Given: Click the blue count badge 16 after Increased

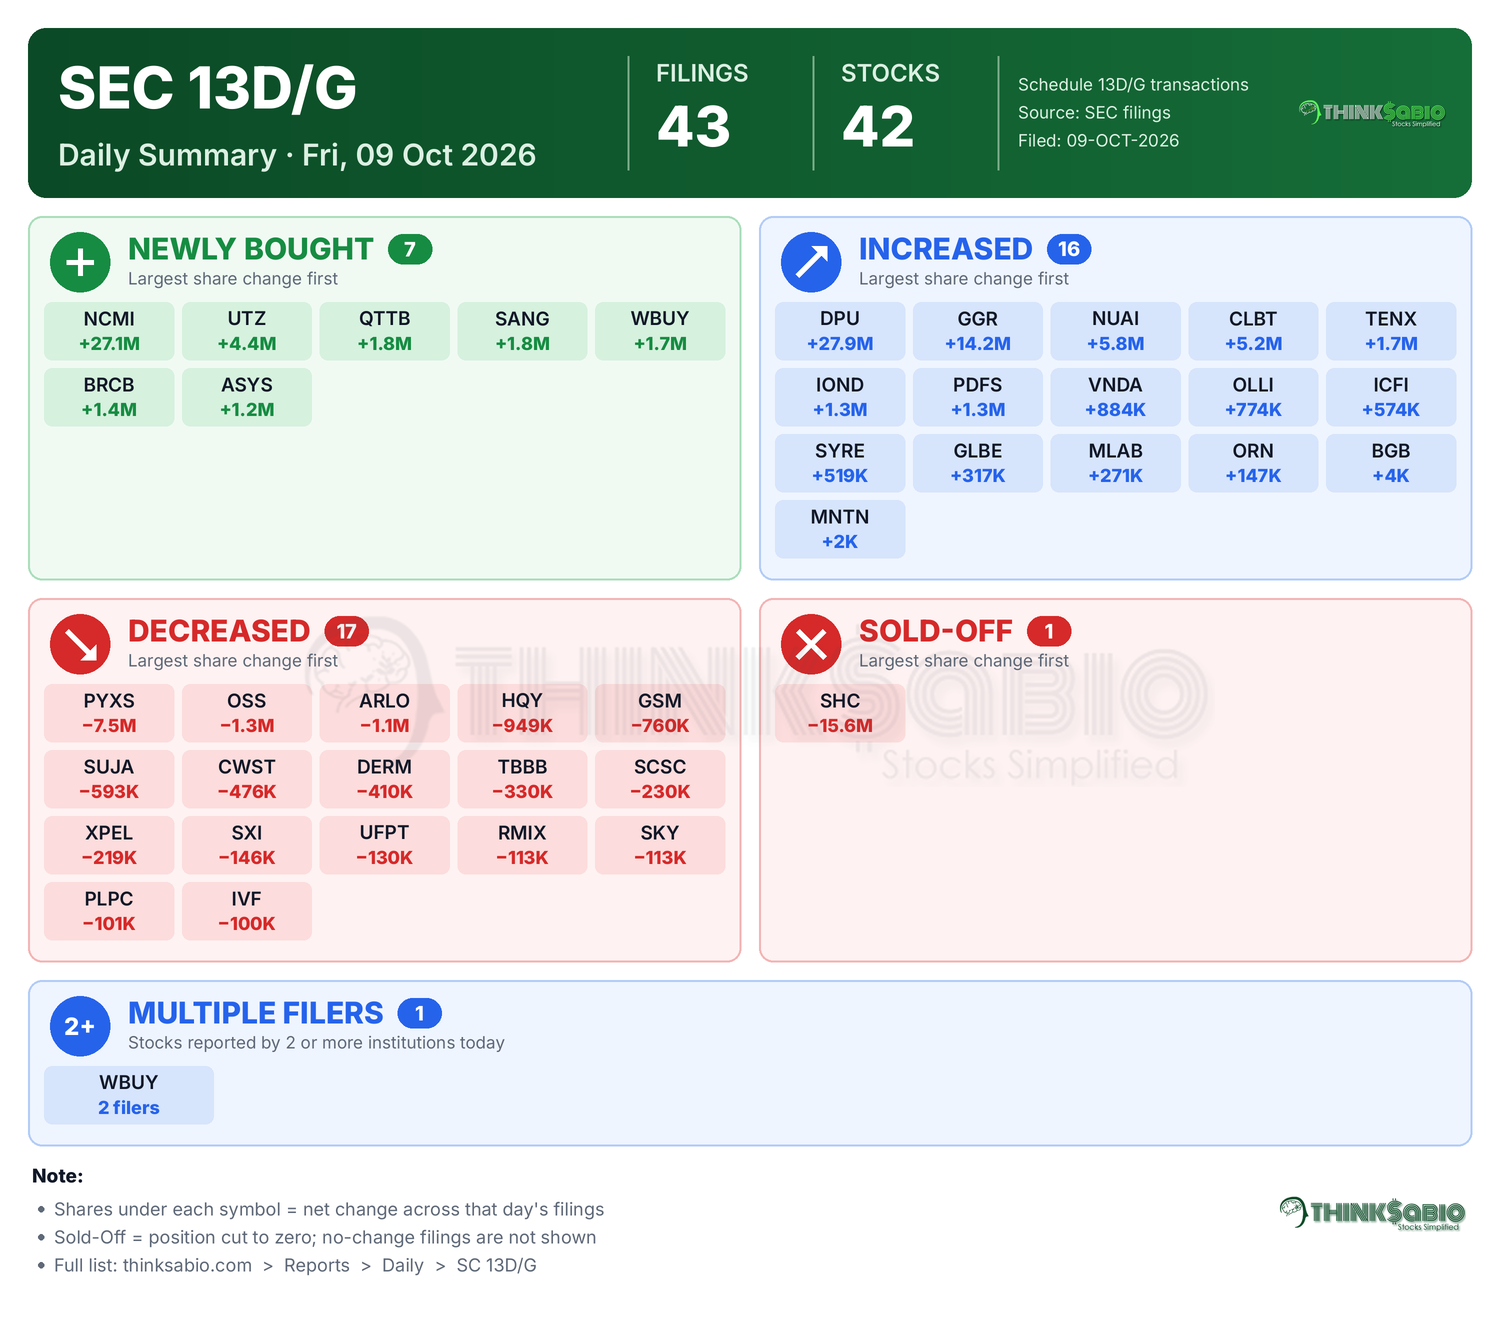Looking at the screenshot, I should (x=1069, y=249).
